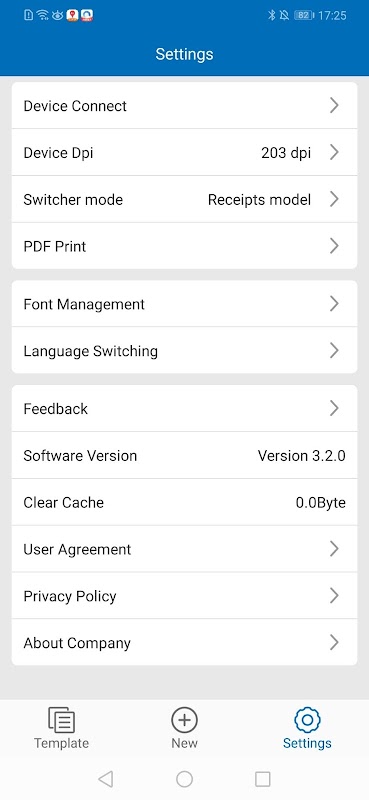Change Switcher mode from Receipts model

tap(184, 199)
